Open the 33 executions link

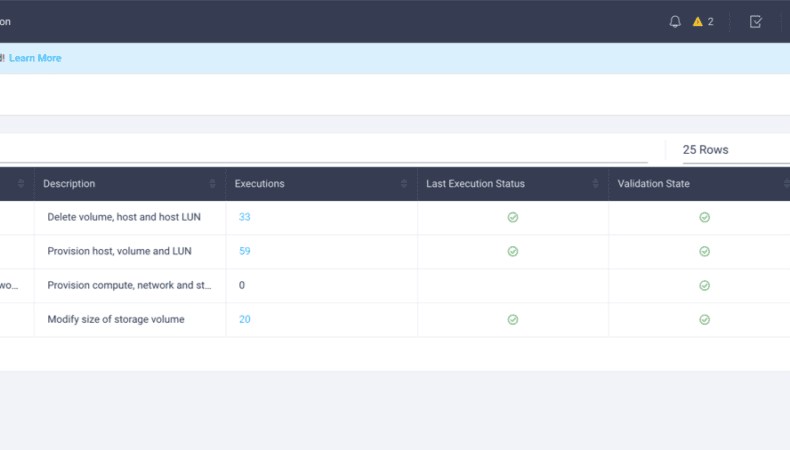(x=244, y=217)
